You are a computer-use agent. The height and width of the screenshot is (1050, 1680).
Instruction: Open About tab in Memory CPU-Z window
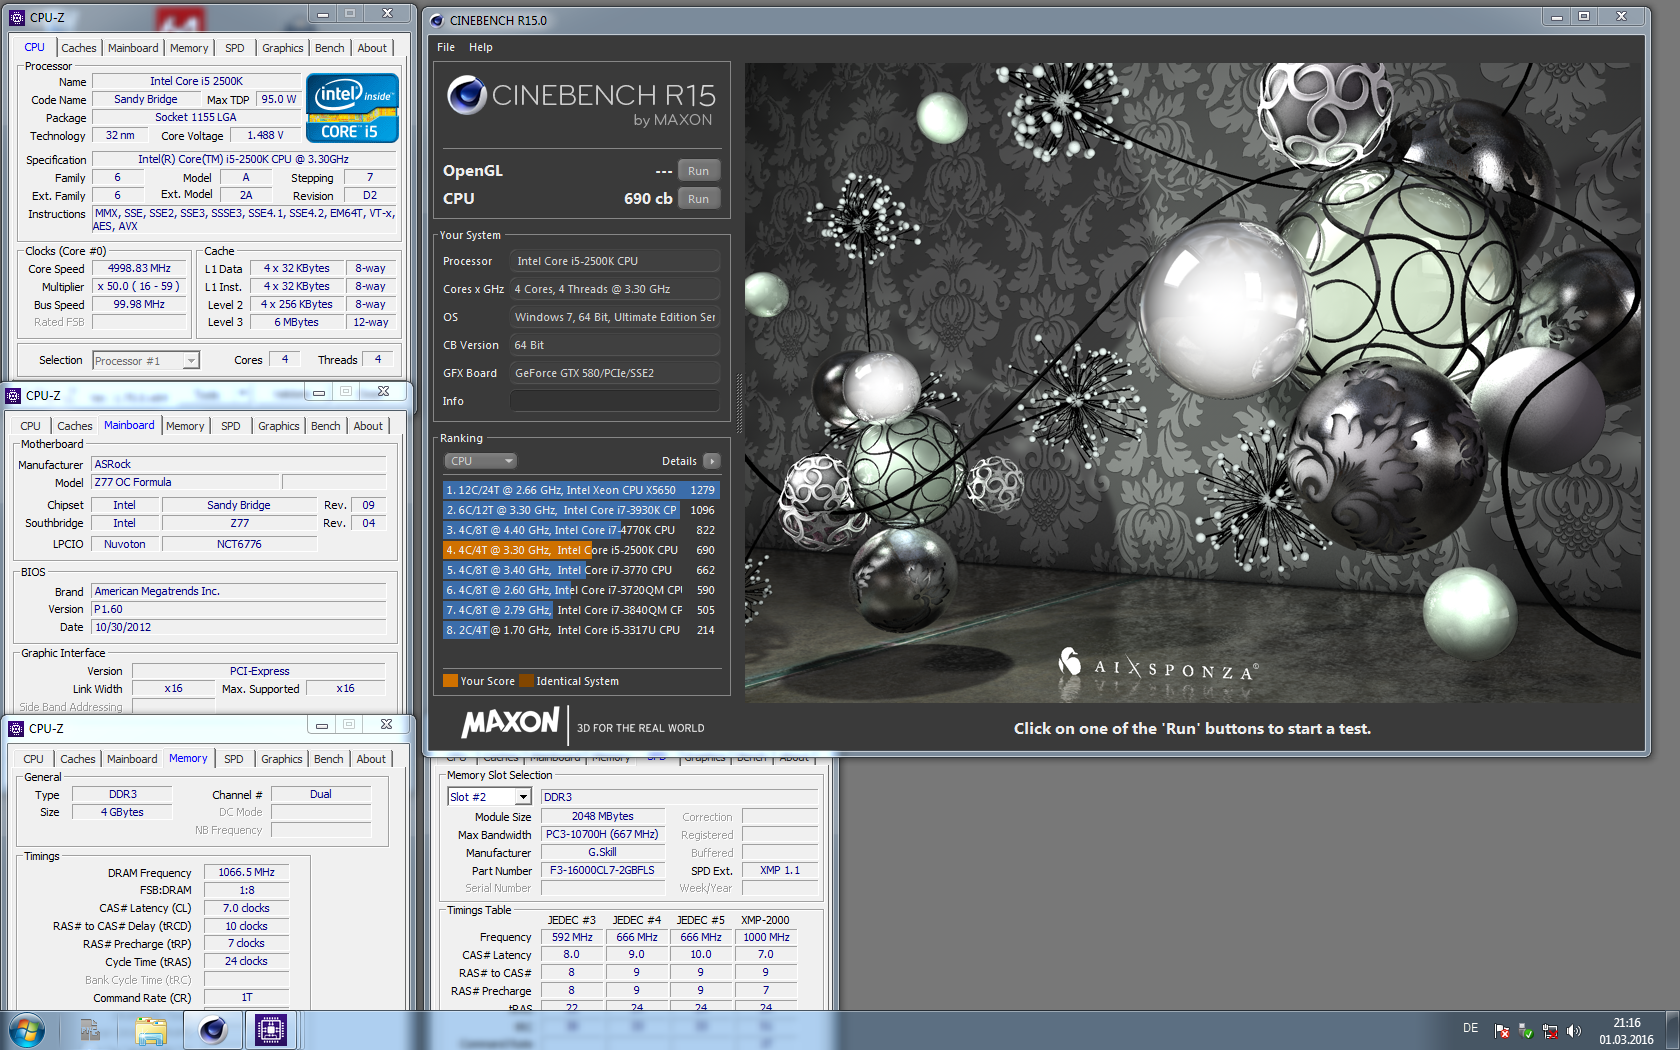coord(371,759)
